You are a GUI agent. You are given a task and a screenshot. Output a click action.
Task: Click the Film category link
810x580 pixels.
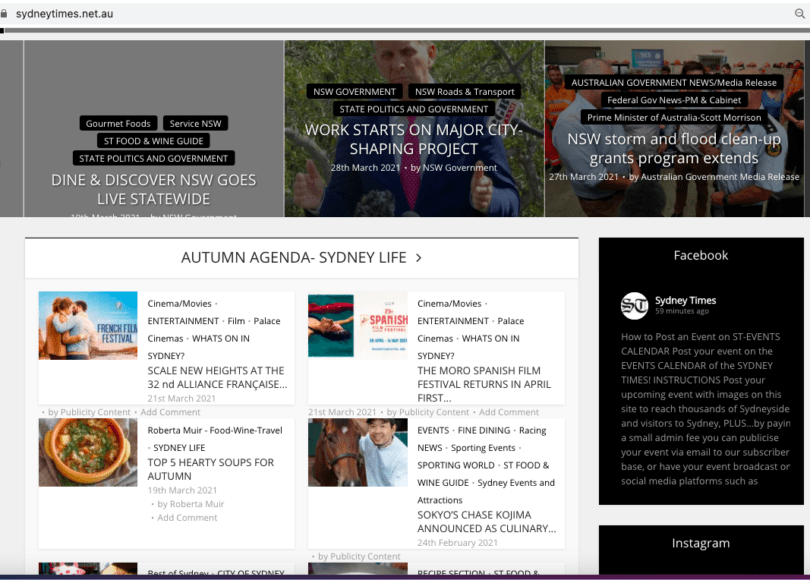pos(236,321)
